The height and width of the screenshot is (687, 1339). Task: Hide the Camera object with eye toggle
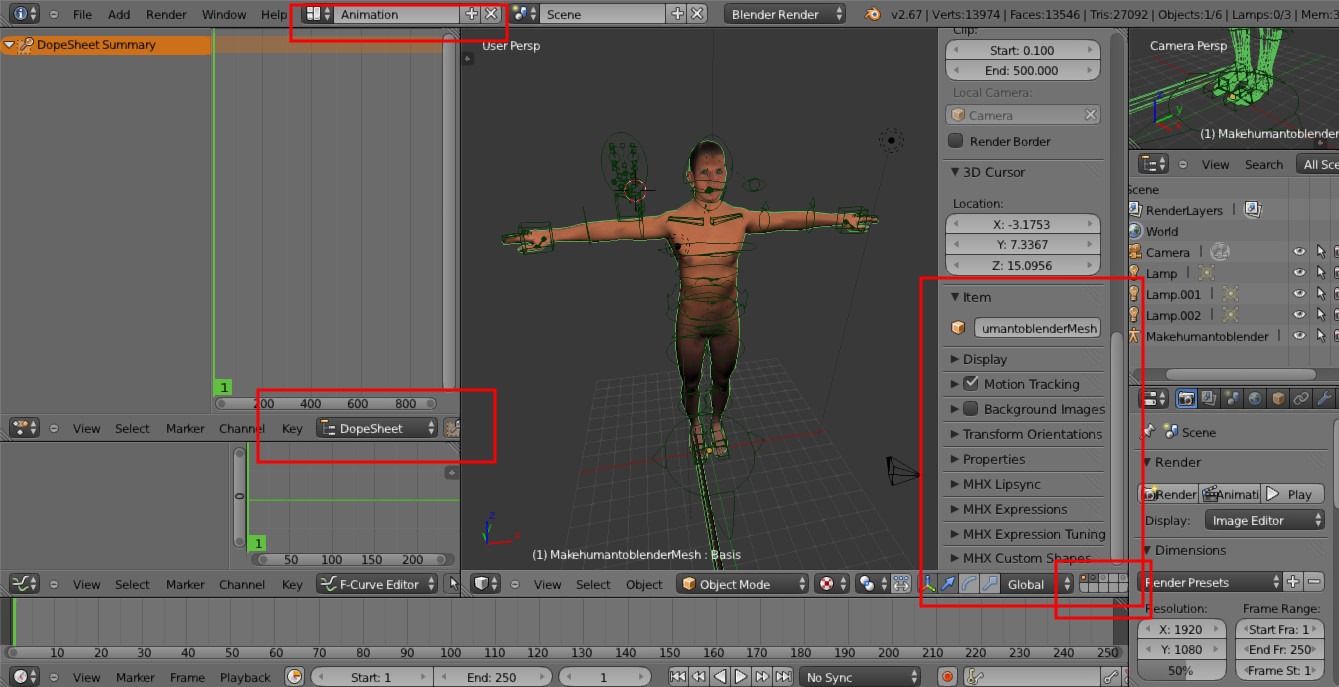pos(1299,252)
